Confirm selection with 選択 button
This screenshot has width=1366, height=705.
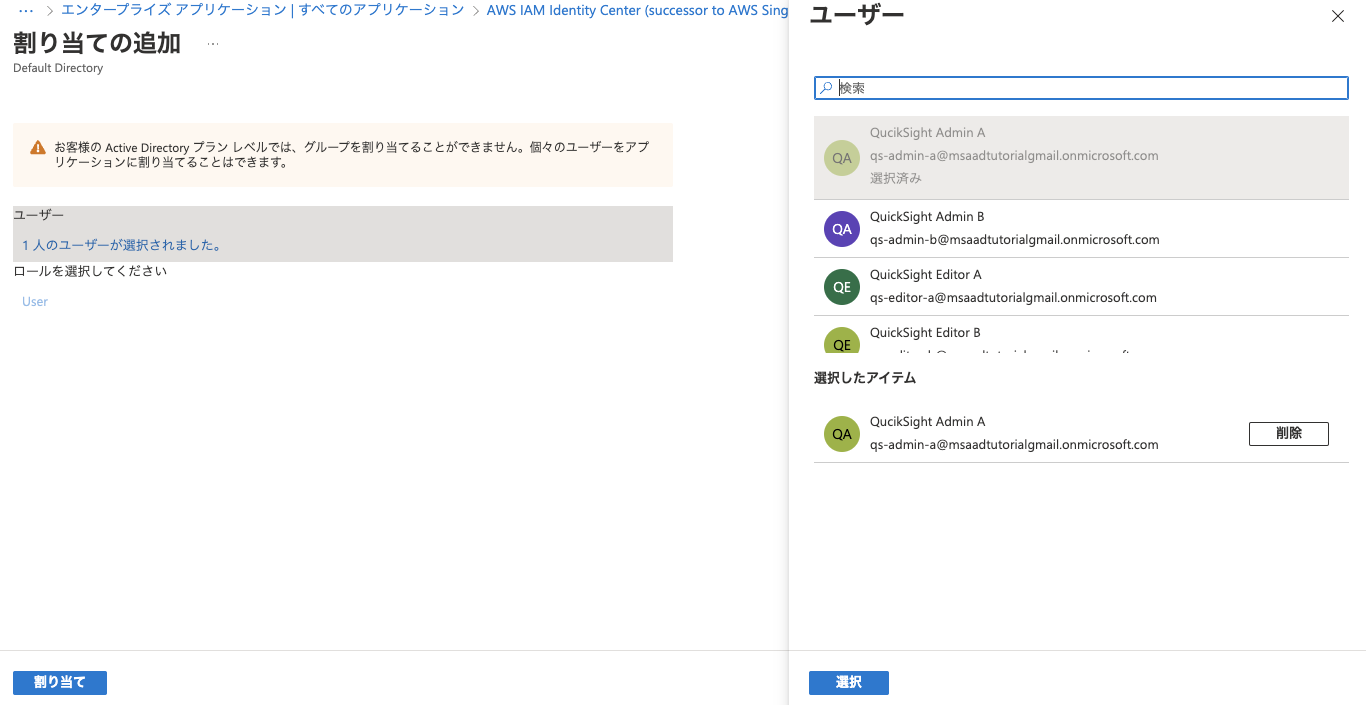click(x=848, y=682)
